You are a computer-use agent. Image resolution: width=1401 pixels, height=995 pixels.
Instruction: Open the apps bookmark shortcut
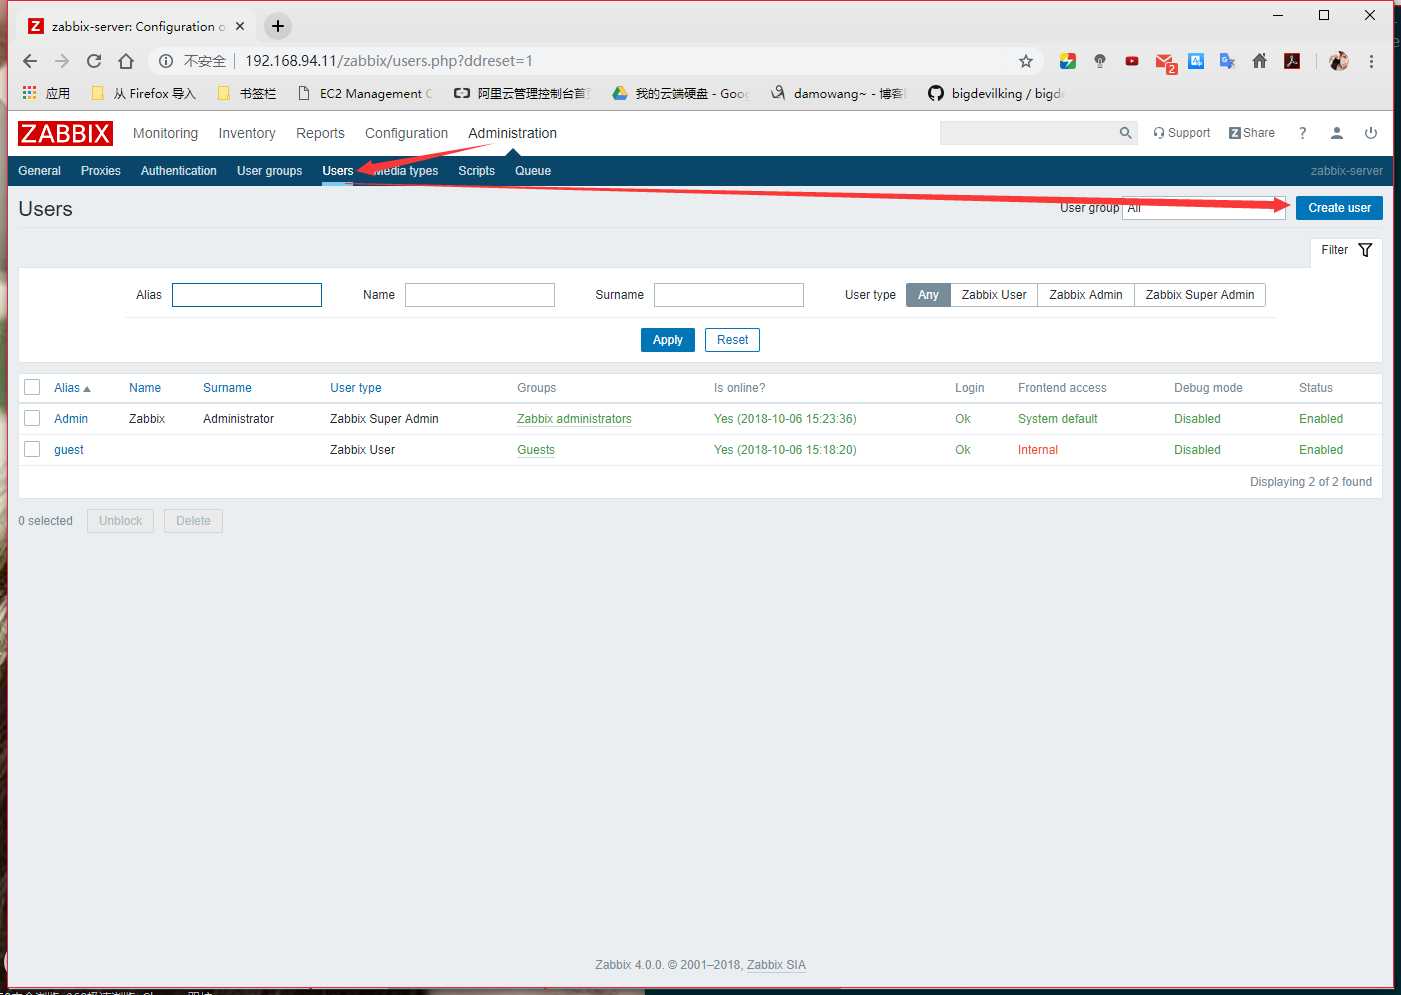(46, 93)
